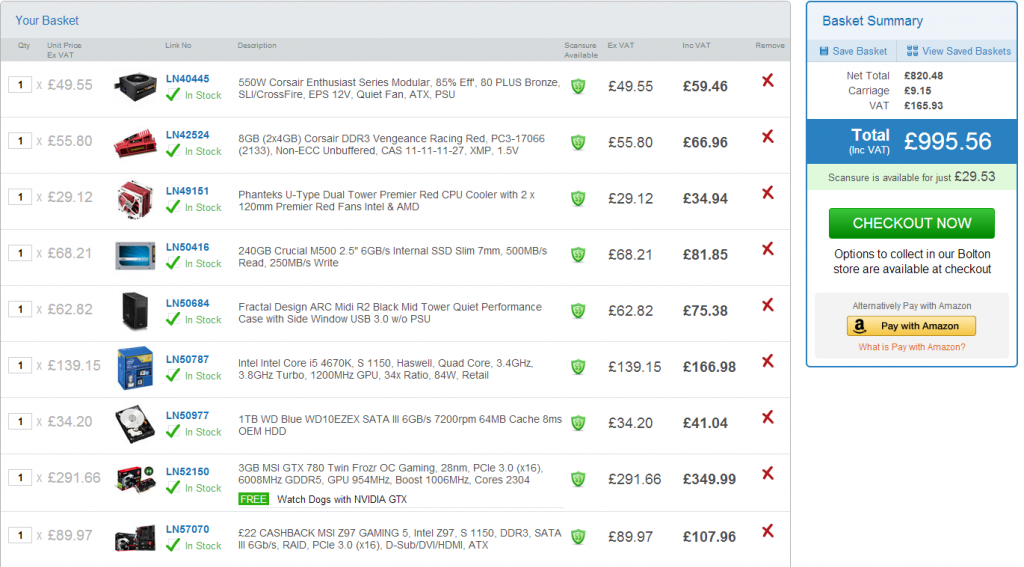Image resolution: width=1024 pixels, height=567 pixels.
Task: Edit quantity field for £139.15 CPU
Action: point(20,366)
